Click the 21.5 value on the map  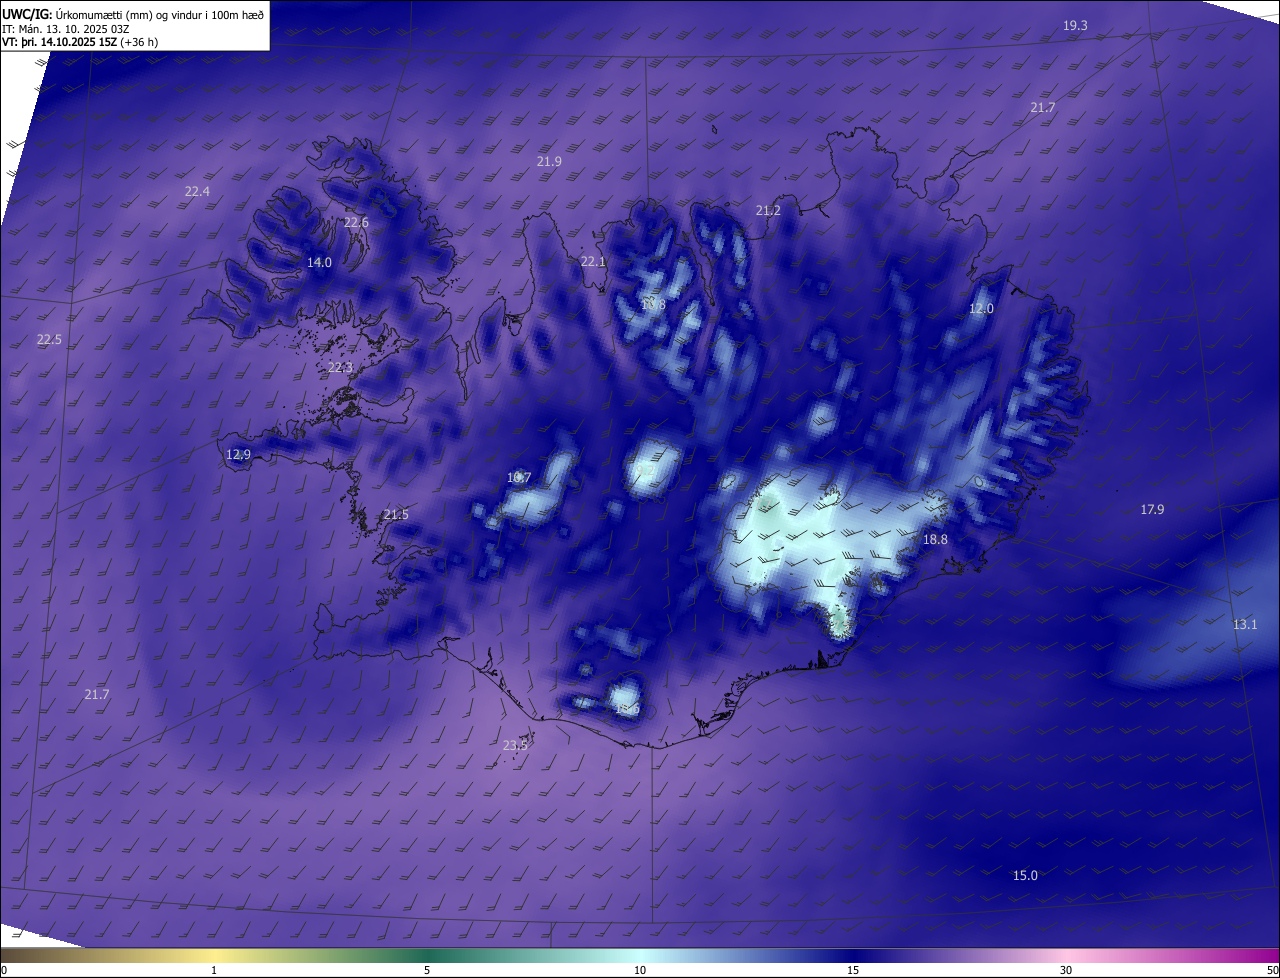396,514
